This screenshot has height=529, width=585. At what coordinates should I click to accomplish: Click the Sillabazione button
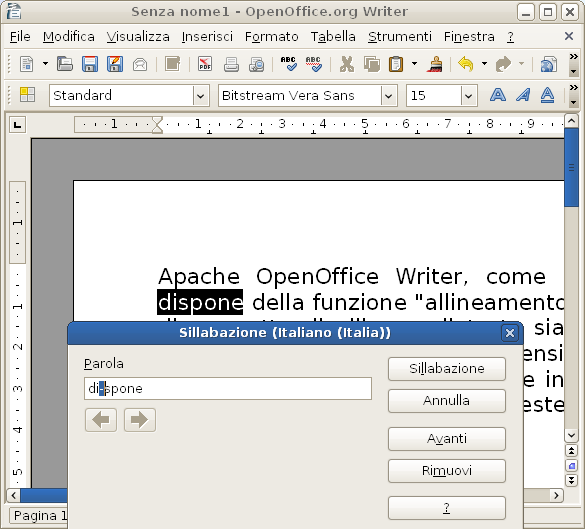(447, 369)
